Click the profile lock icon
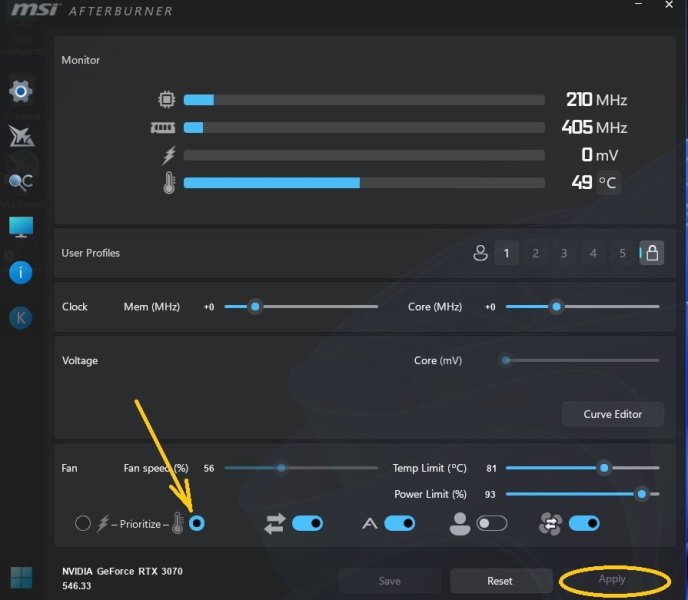Screen dimensions: 688x600 click(651, 253)
